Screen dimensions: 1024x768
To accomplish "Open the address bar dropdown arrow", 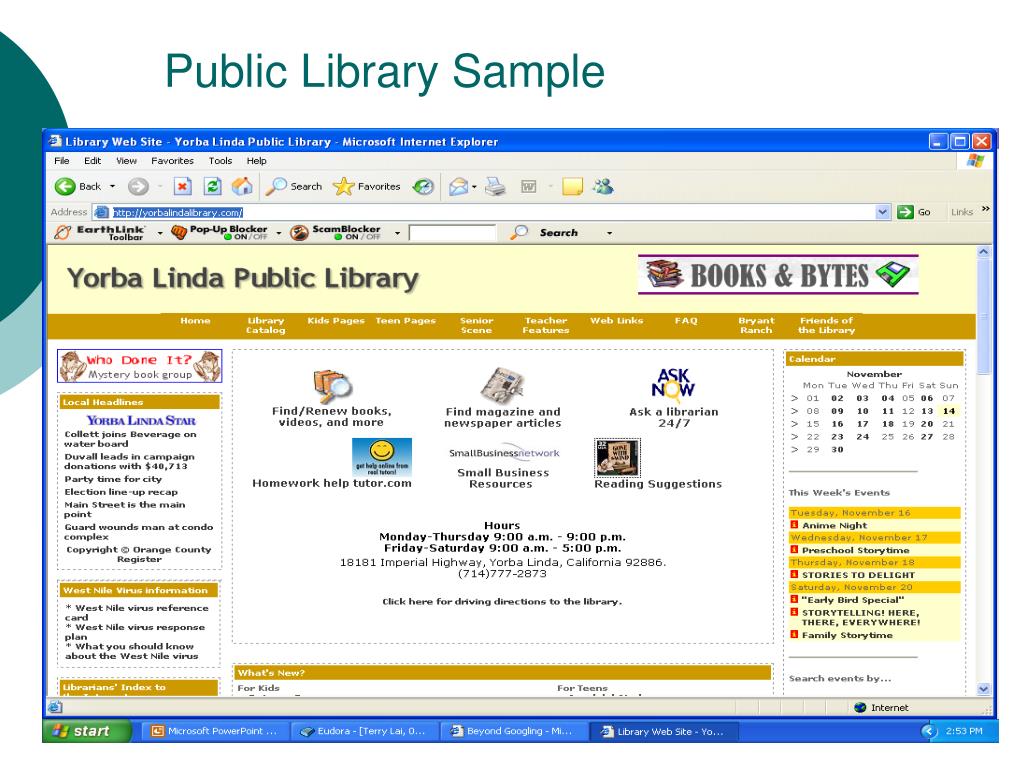I will pyautogui.click(x=883, y=212).
